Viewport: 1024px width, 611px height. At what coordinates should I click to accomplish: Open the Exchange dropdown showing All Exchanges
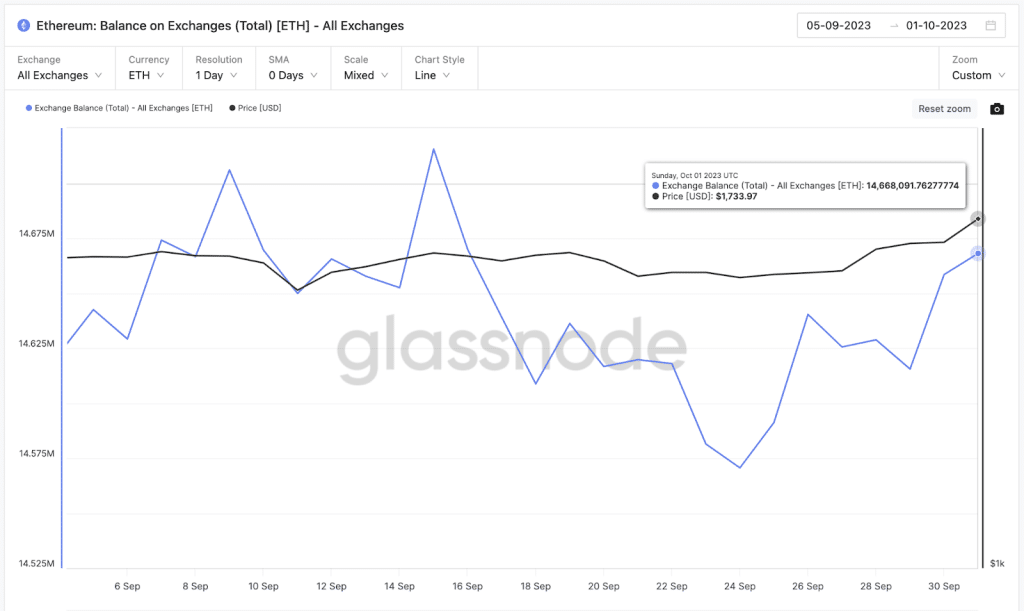58,74
